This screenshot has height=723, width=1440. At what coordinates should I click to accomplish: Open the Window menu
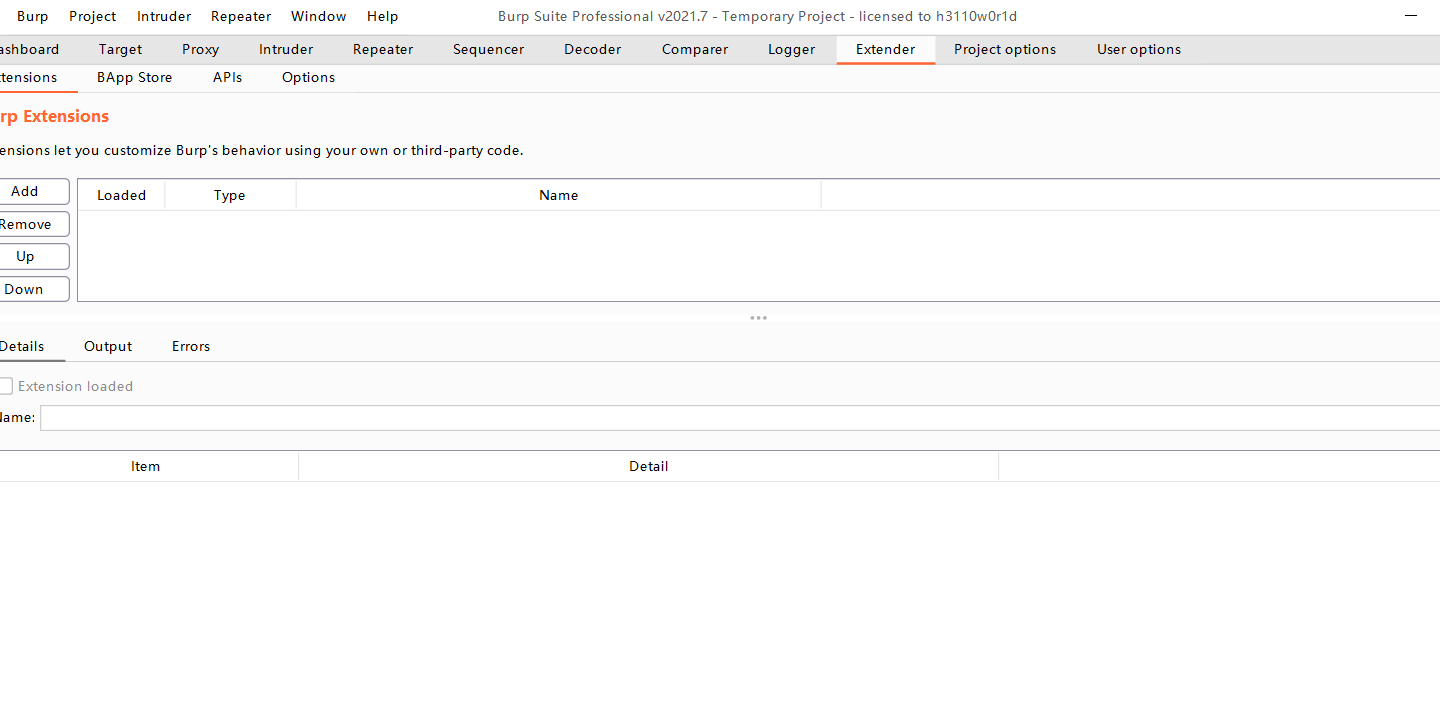click(319, 16)
